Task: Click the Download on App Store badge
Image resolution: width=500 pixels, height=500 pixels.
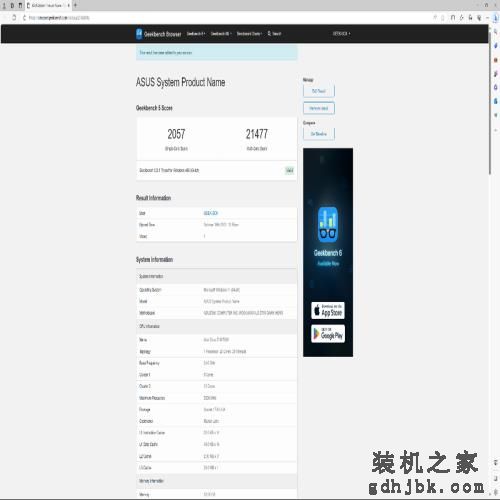Action: pos(328,310)
